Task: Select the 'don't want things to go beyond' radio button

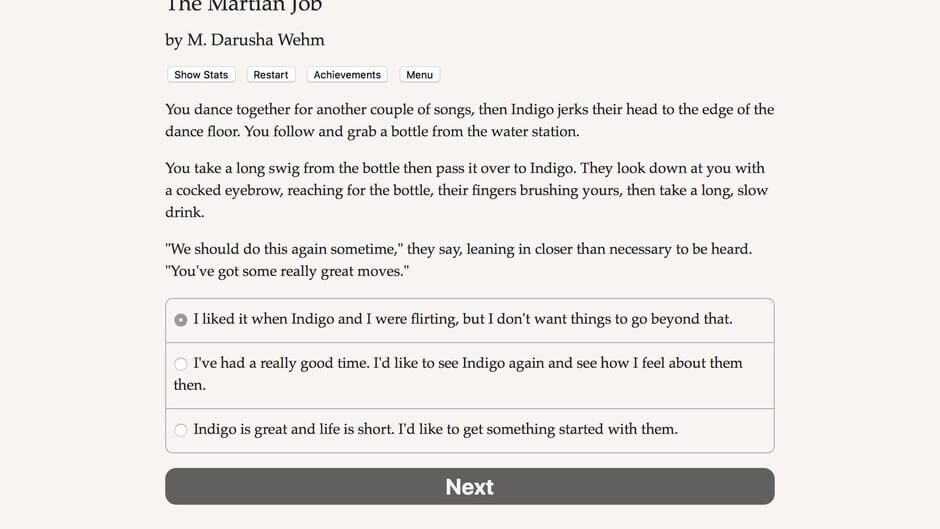Action: click(181, 320)
